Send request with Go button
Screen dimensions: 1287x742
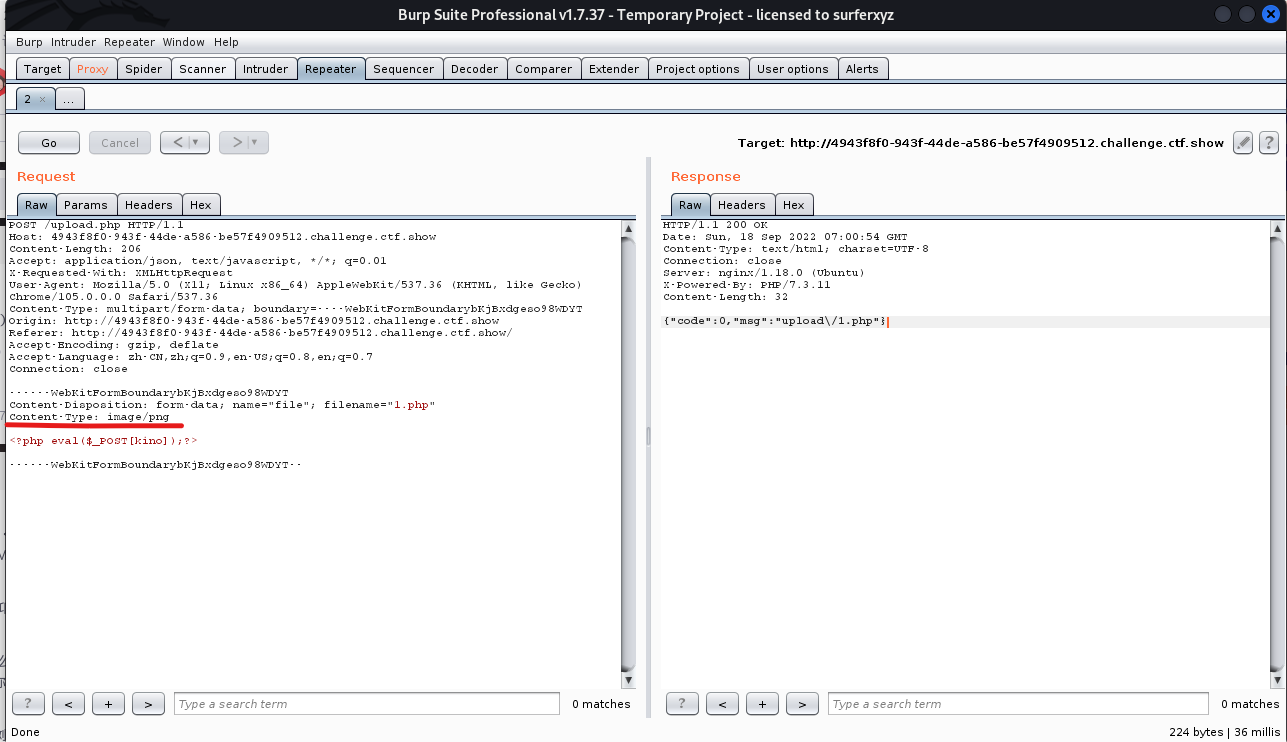[49, 142]
